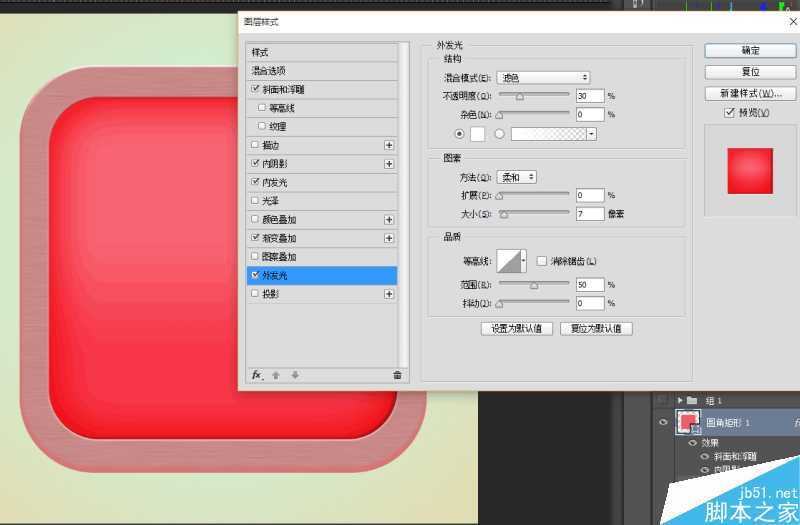Toggle the 斜面和浮雕 effect eye in layers panel
Screen dimensions: 800x525
[x=705, y=457]
